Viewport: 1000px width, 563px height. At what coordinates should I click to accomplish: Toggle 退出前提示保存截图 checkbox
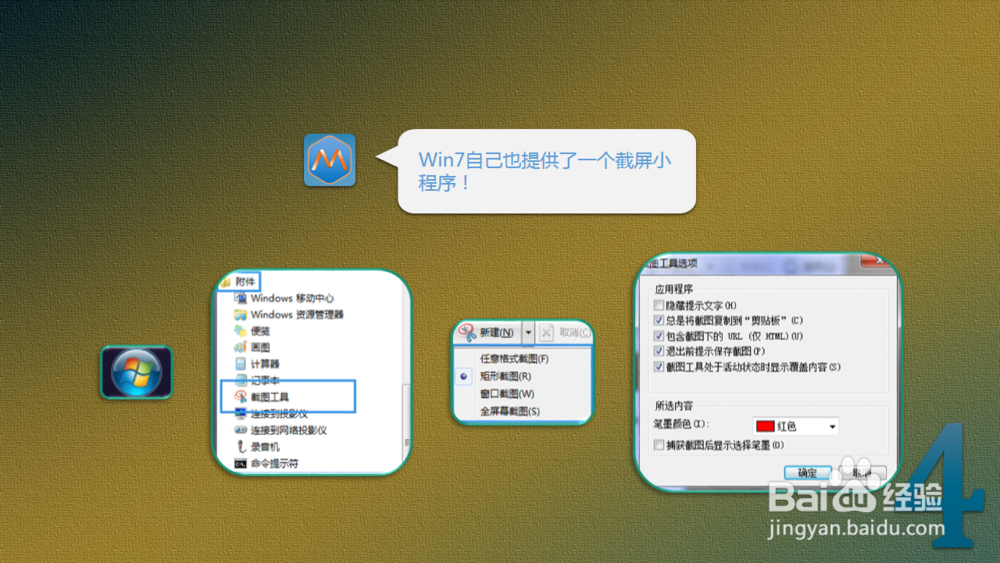coord(659,351)
